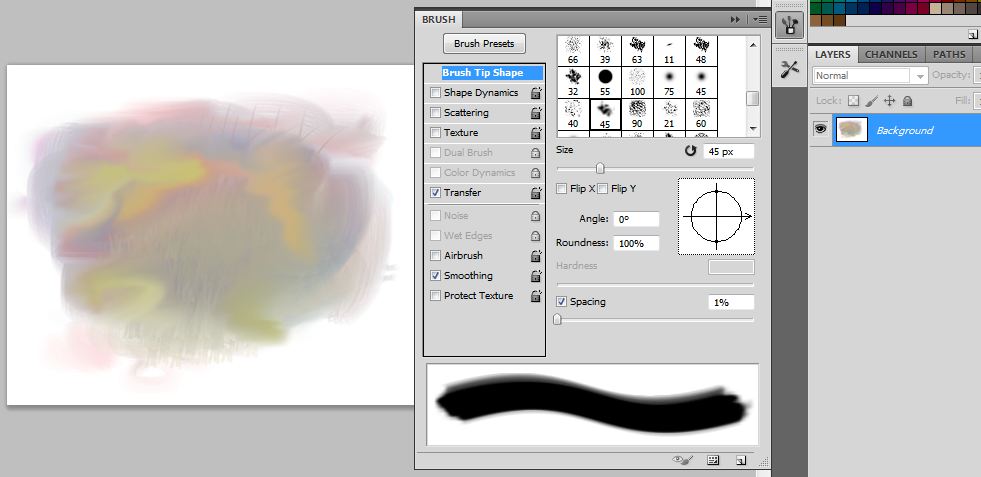The image size is (981, 477).
Task: Create a new brush icon
Action: coord(741,460)
